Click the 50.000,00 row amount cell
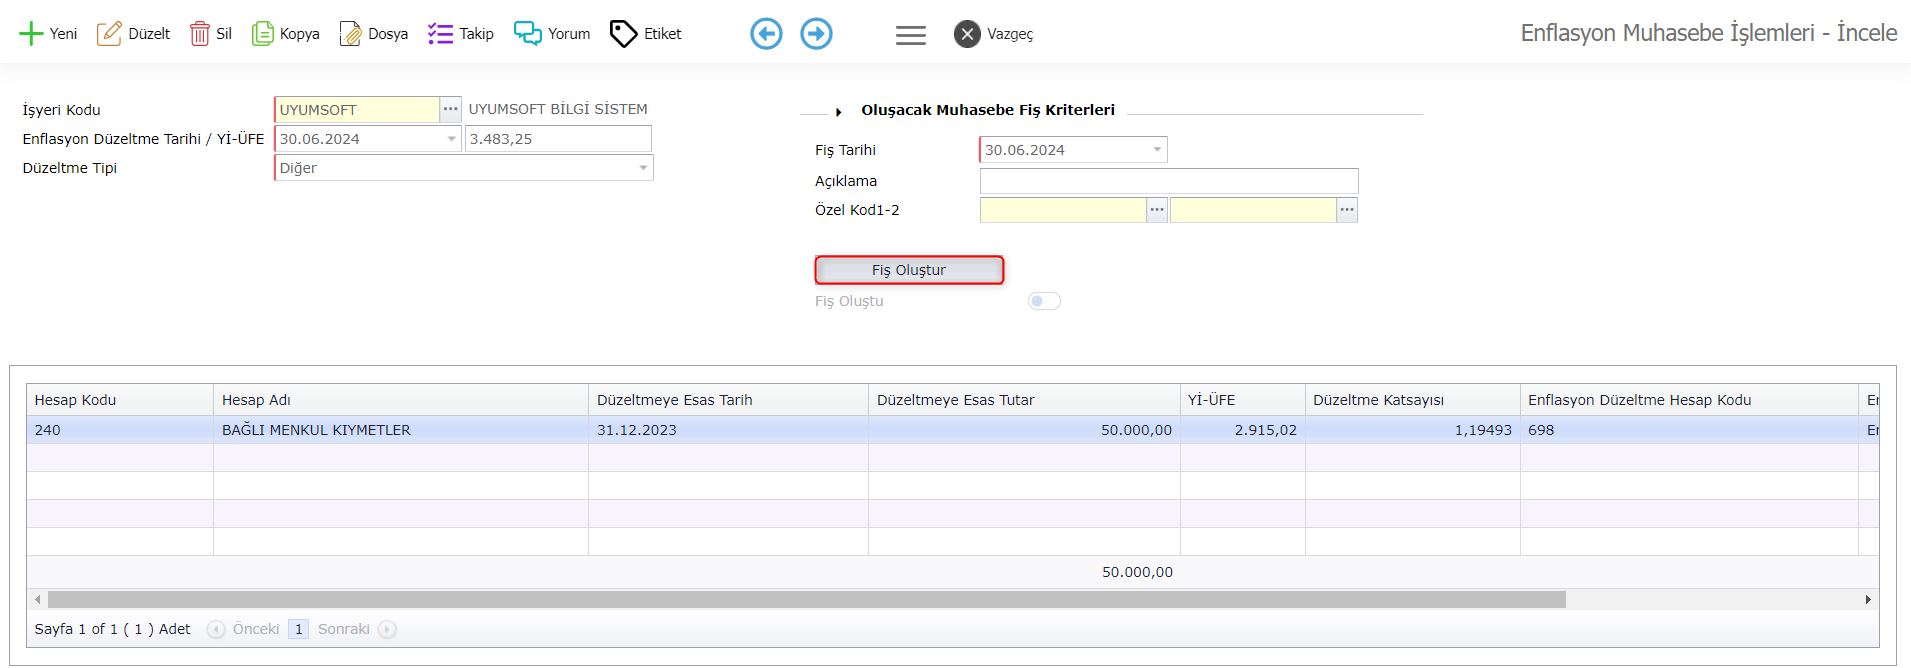Viewport: 1911px width, 668px height. tap(1024, 430)
